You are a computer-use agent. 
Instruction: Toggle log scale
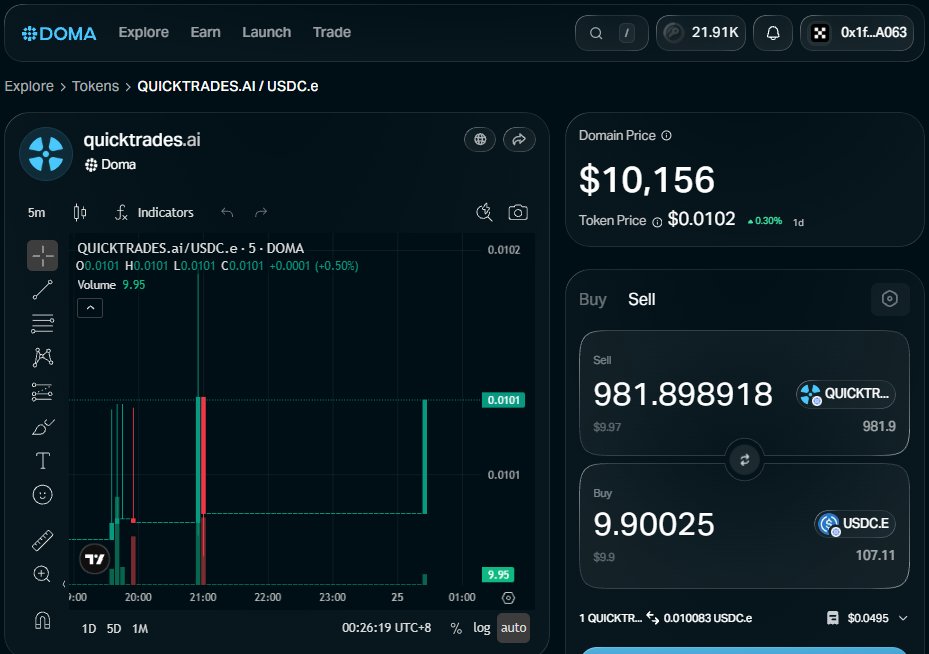[482, 628]
